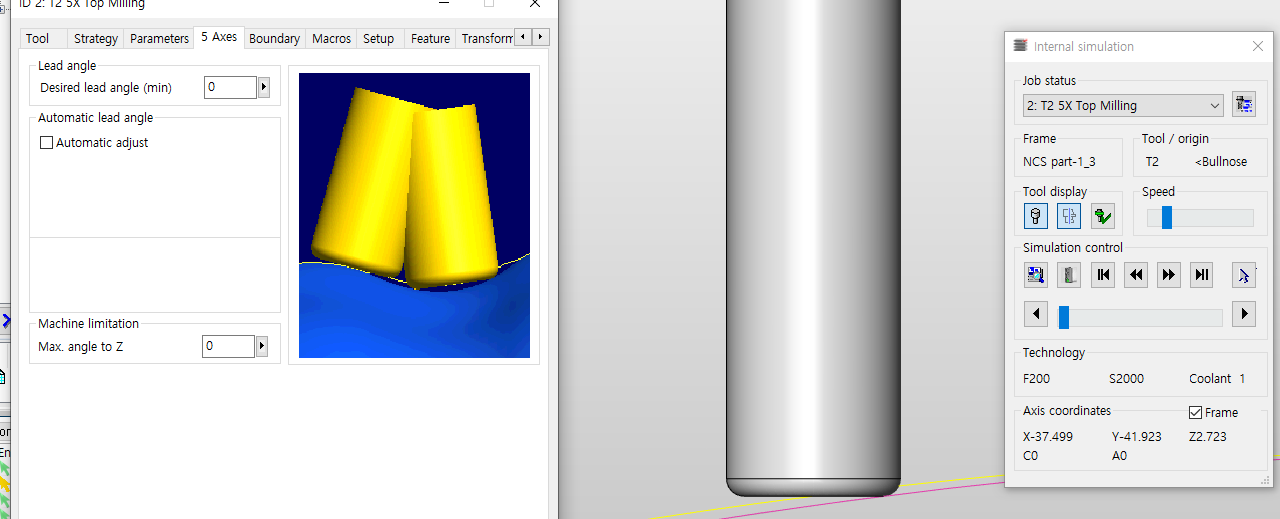This screenshot has width=1280, height=519.
Task: Click the simulation progress slider handle
Action: click(x=1064, y=317)
